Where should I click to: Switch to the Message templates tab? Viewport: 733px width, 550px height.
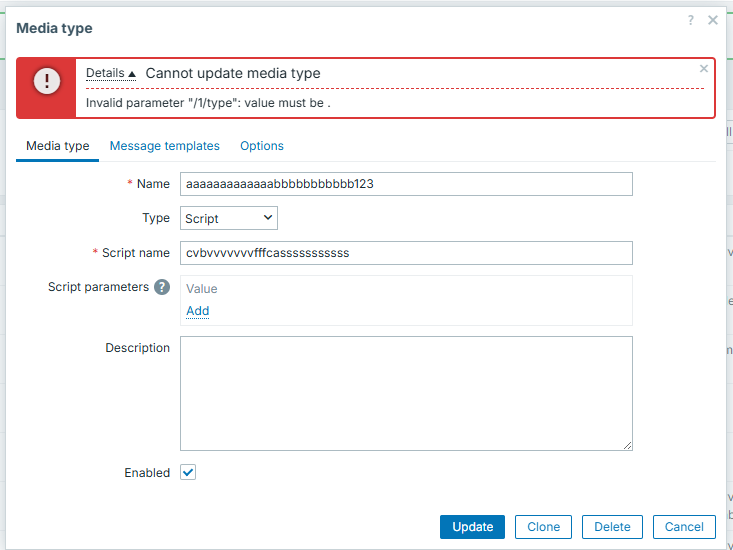pyautogui.click(x=164, y=146)
